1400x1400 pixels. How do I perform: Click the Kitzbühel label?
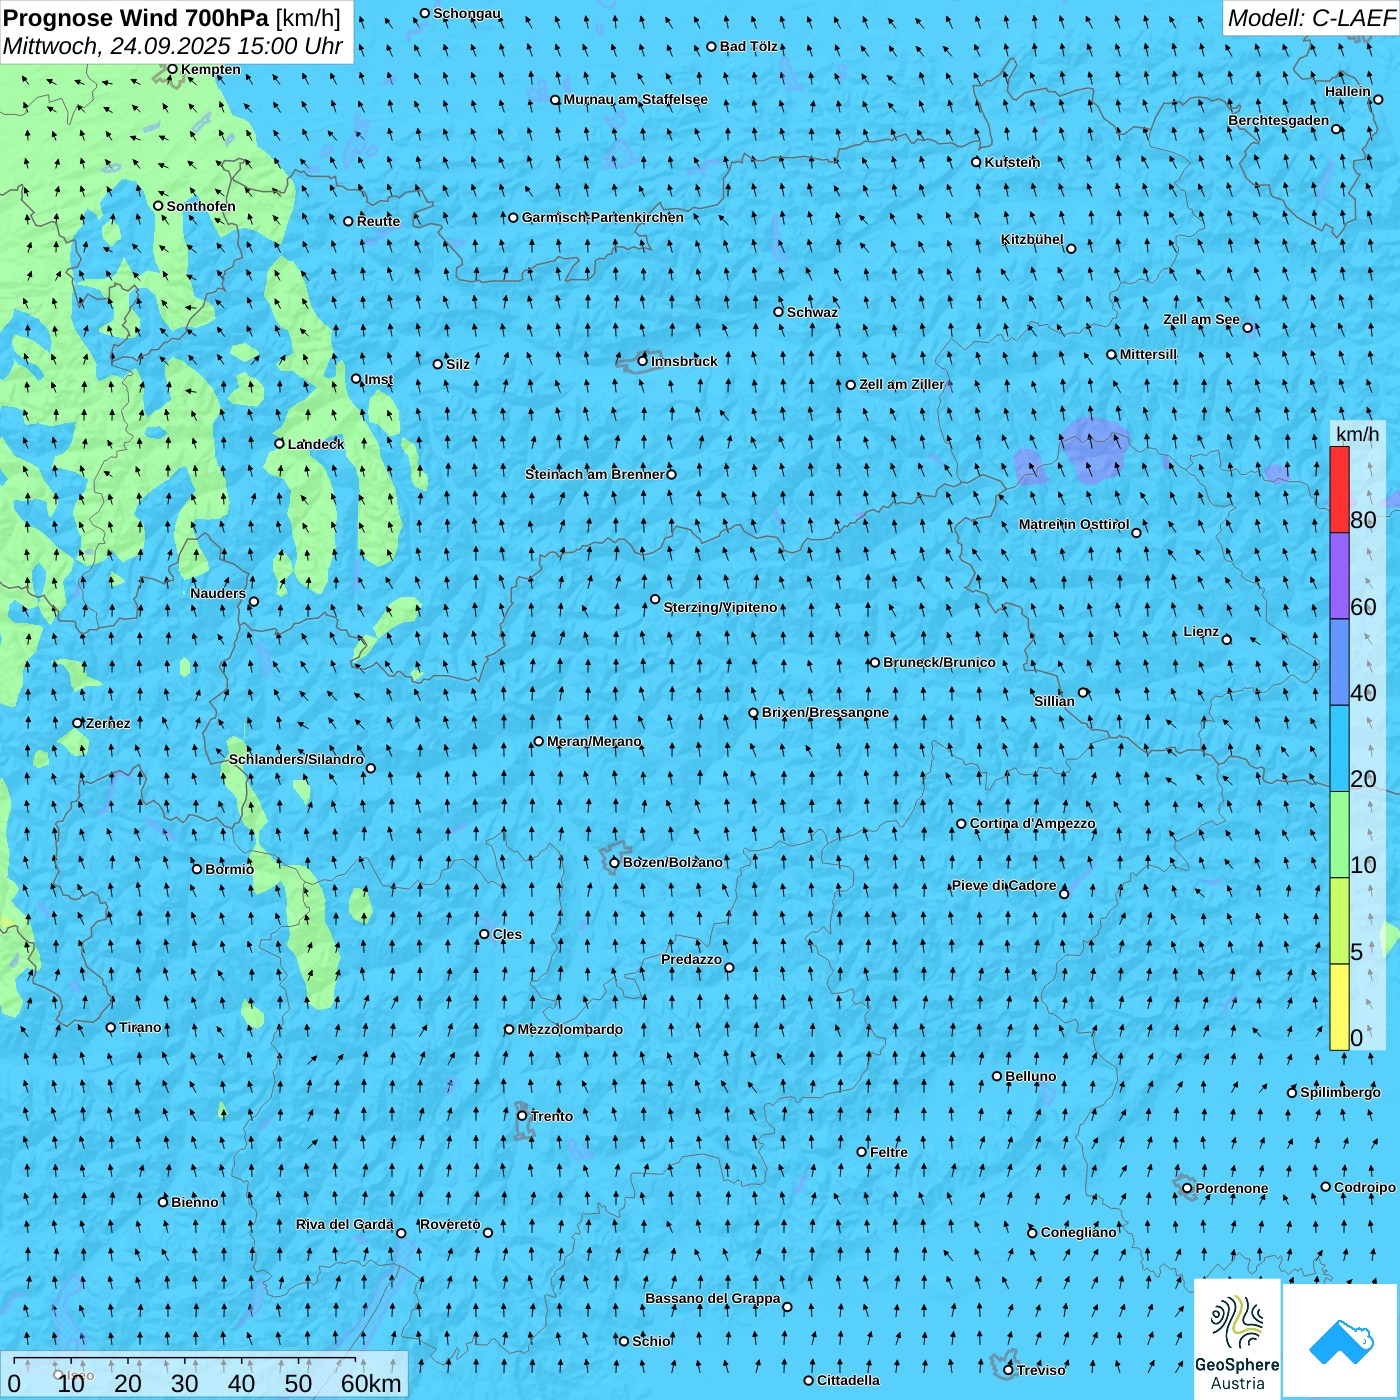pos(1032,239)
